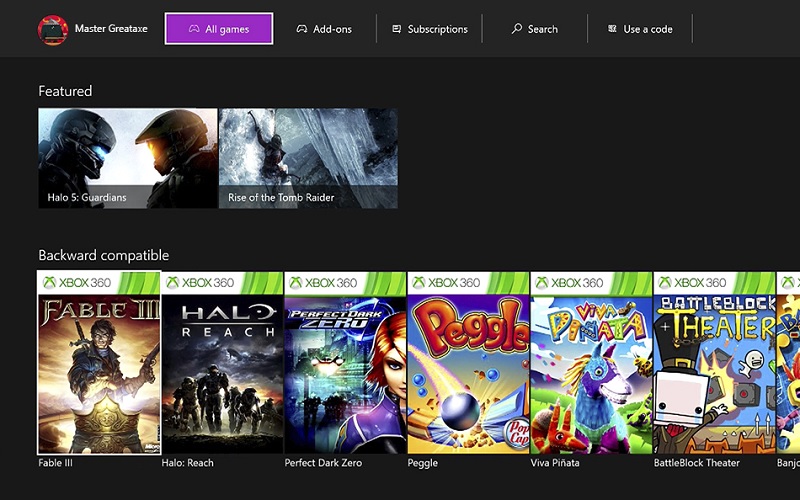Viewport: 800px width, 500px height.
Task: Click the Peggle title text
Action: click(422, 463)
